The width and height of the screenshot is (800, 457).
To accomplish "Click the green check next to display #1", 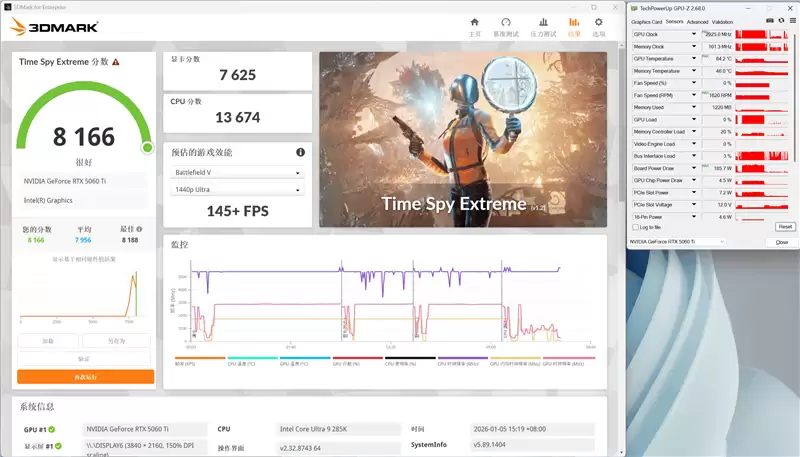I will (58, 446).
